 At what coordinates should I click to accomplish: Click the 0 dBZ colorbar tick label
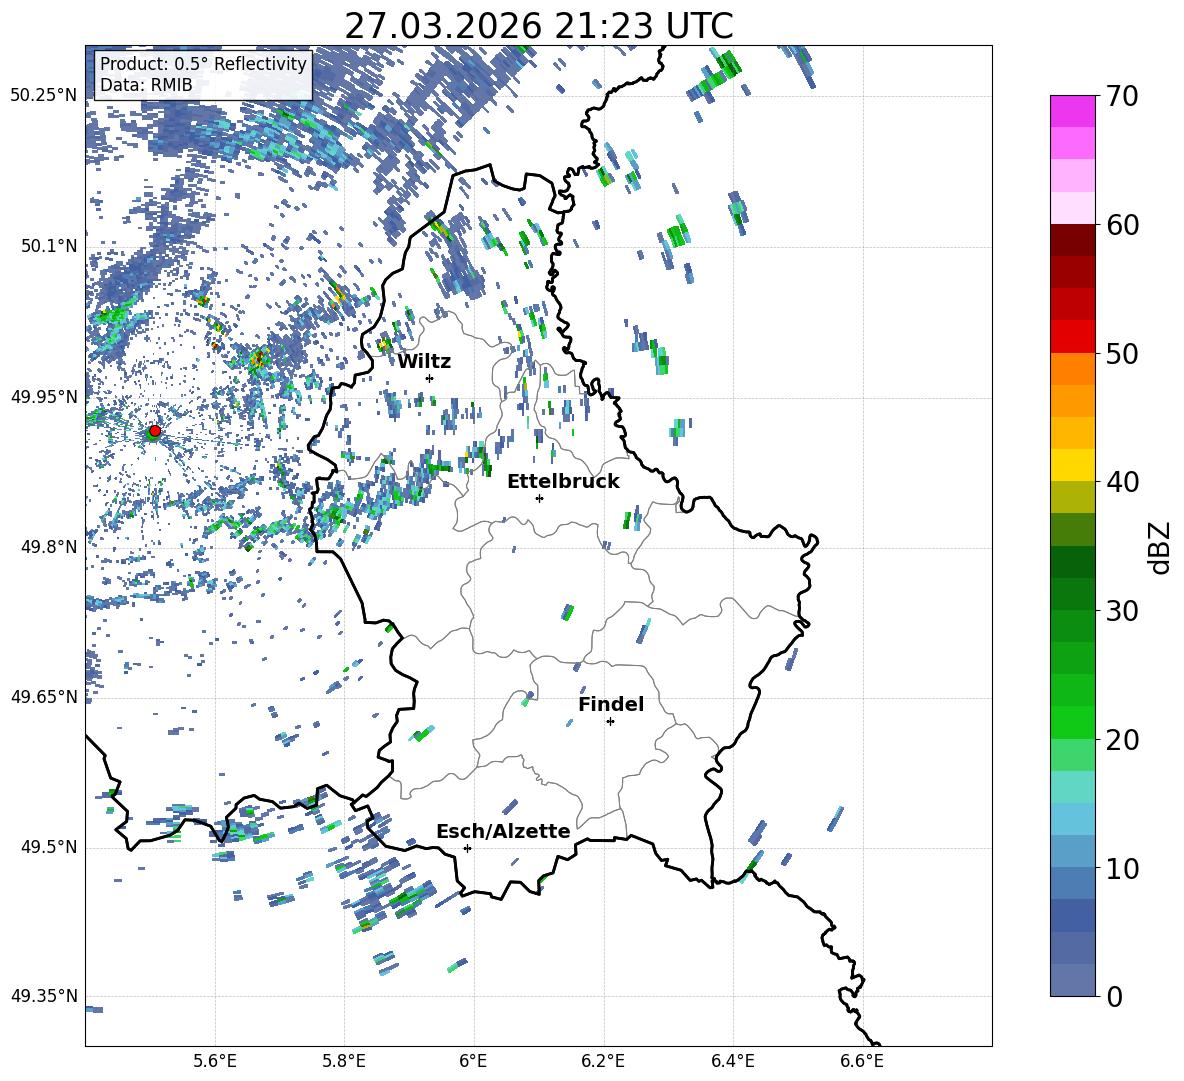tap(1114, 996)
